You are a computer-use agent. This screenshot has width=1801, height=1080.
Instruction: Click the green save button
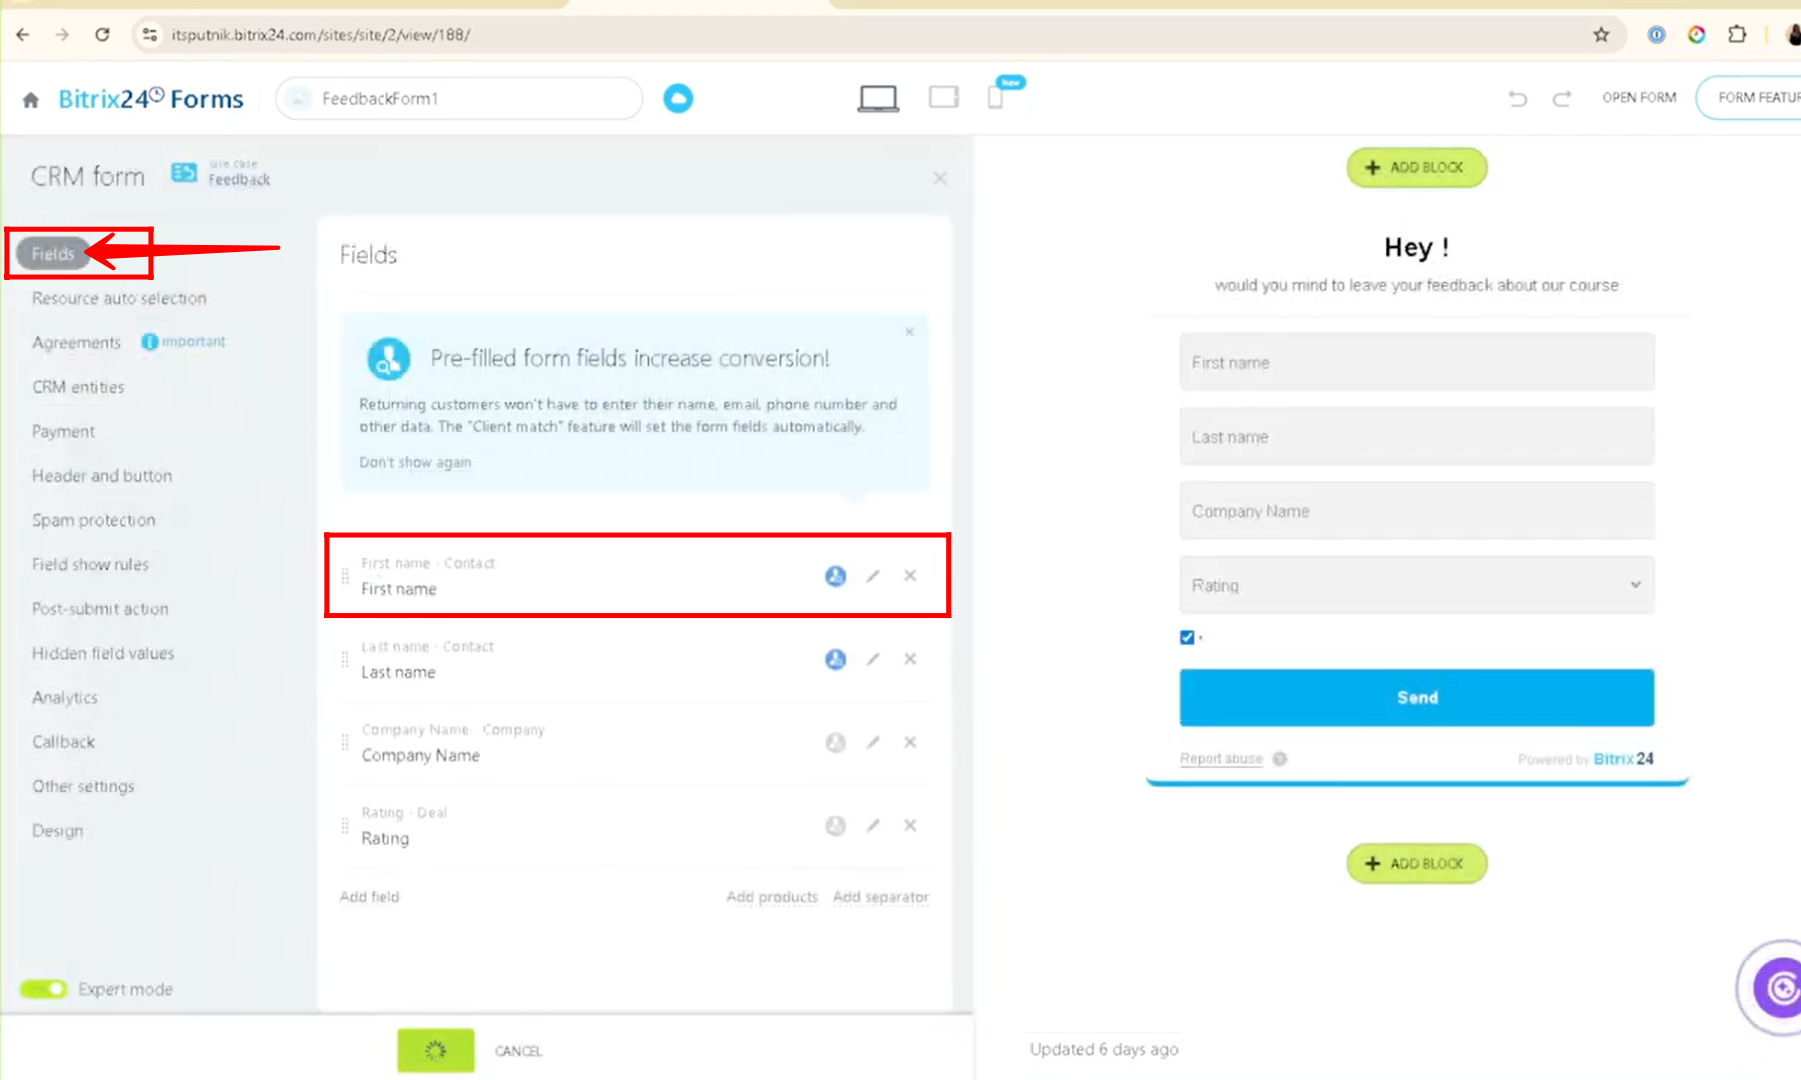[x=436, y=1050]
